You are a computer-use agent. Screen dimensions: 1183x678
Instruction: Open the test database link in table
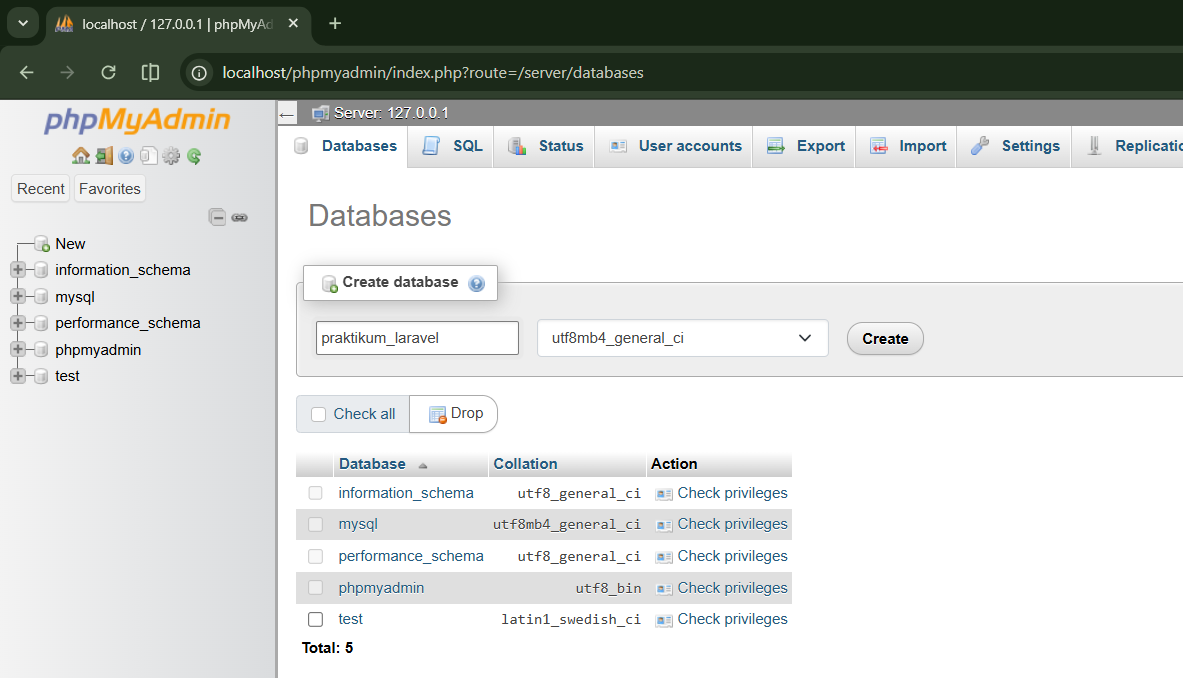pyautogui.click(x=350, y=619)
